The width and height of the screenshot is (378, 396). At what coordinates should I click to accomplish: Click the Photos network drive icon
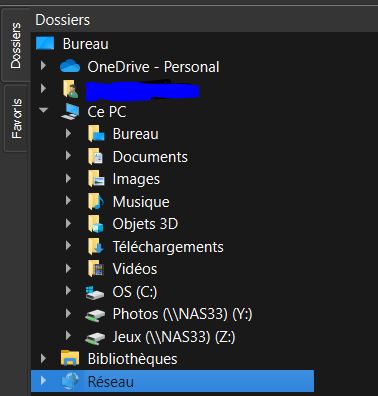pos(95,315)
